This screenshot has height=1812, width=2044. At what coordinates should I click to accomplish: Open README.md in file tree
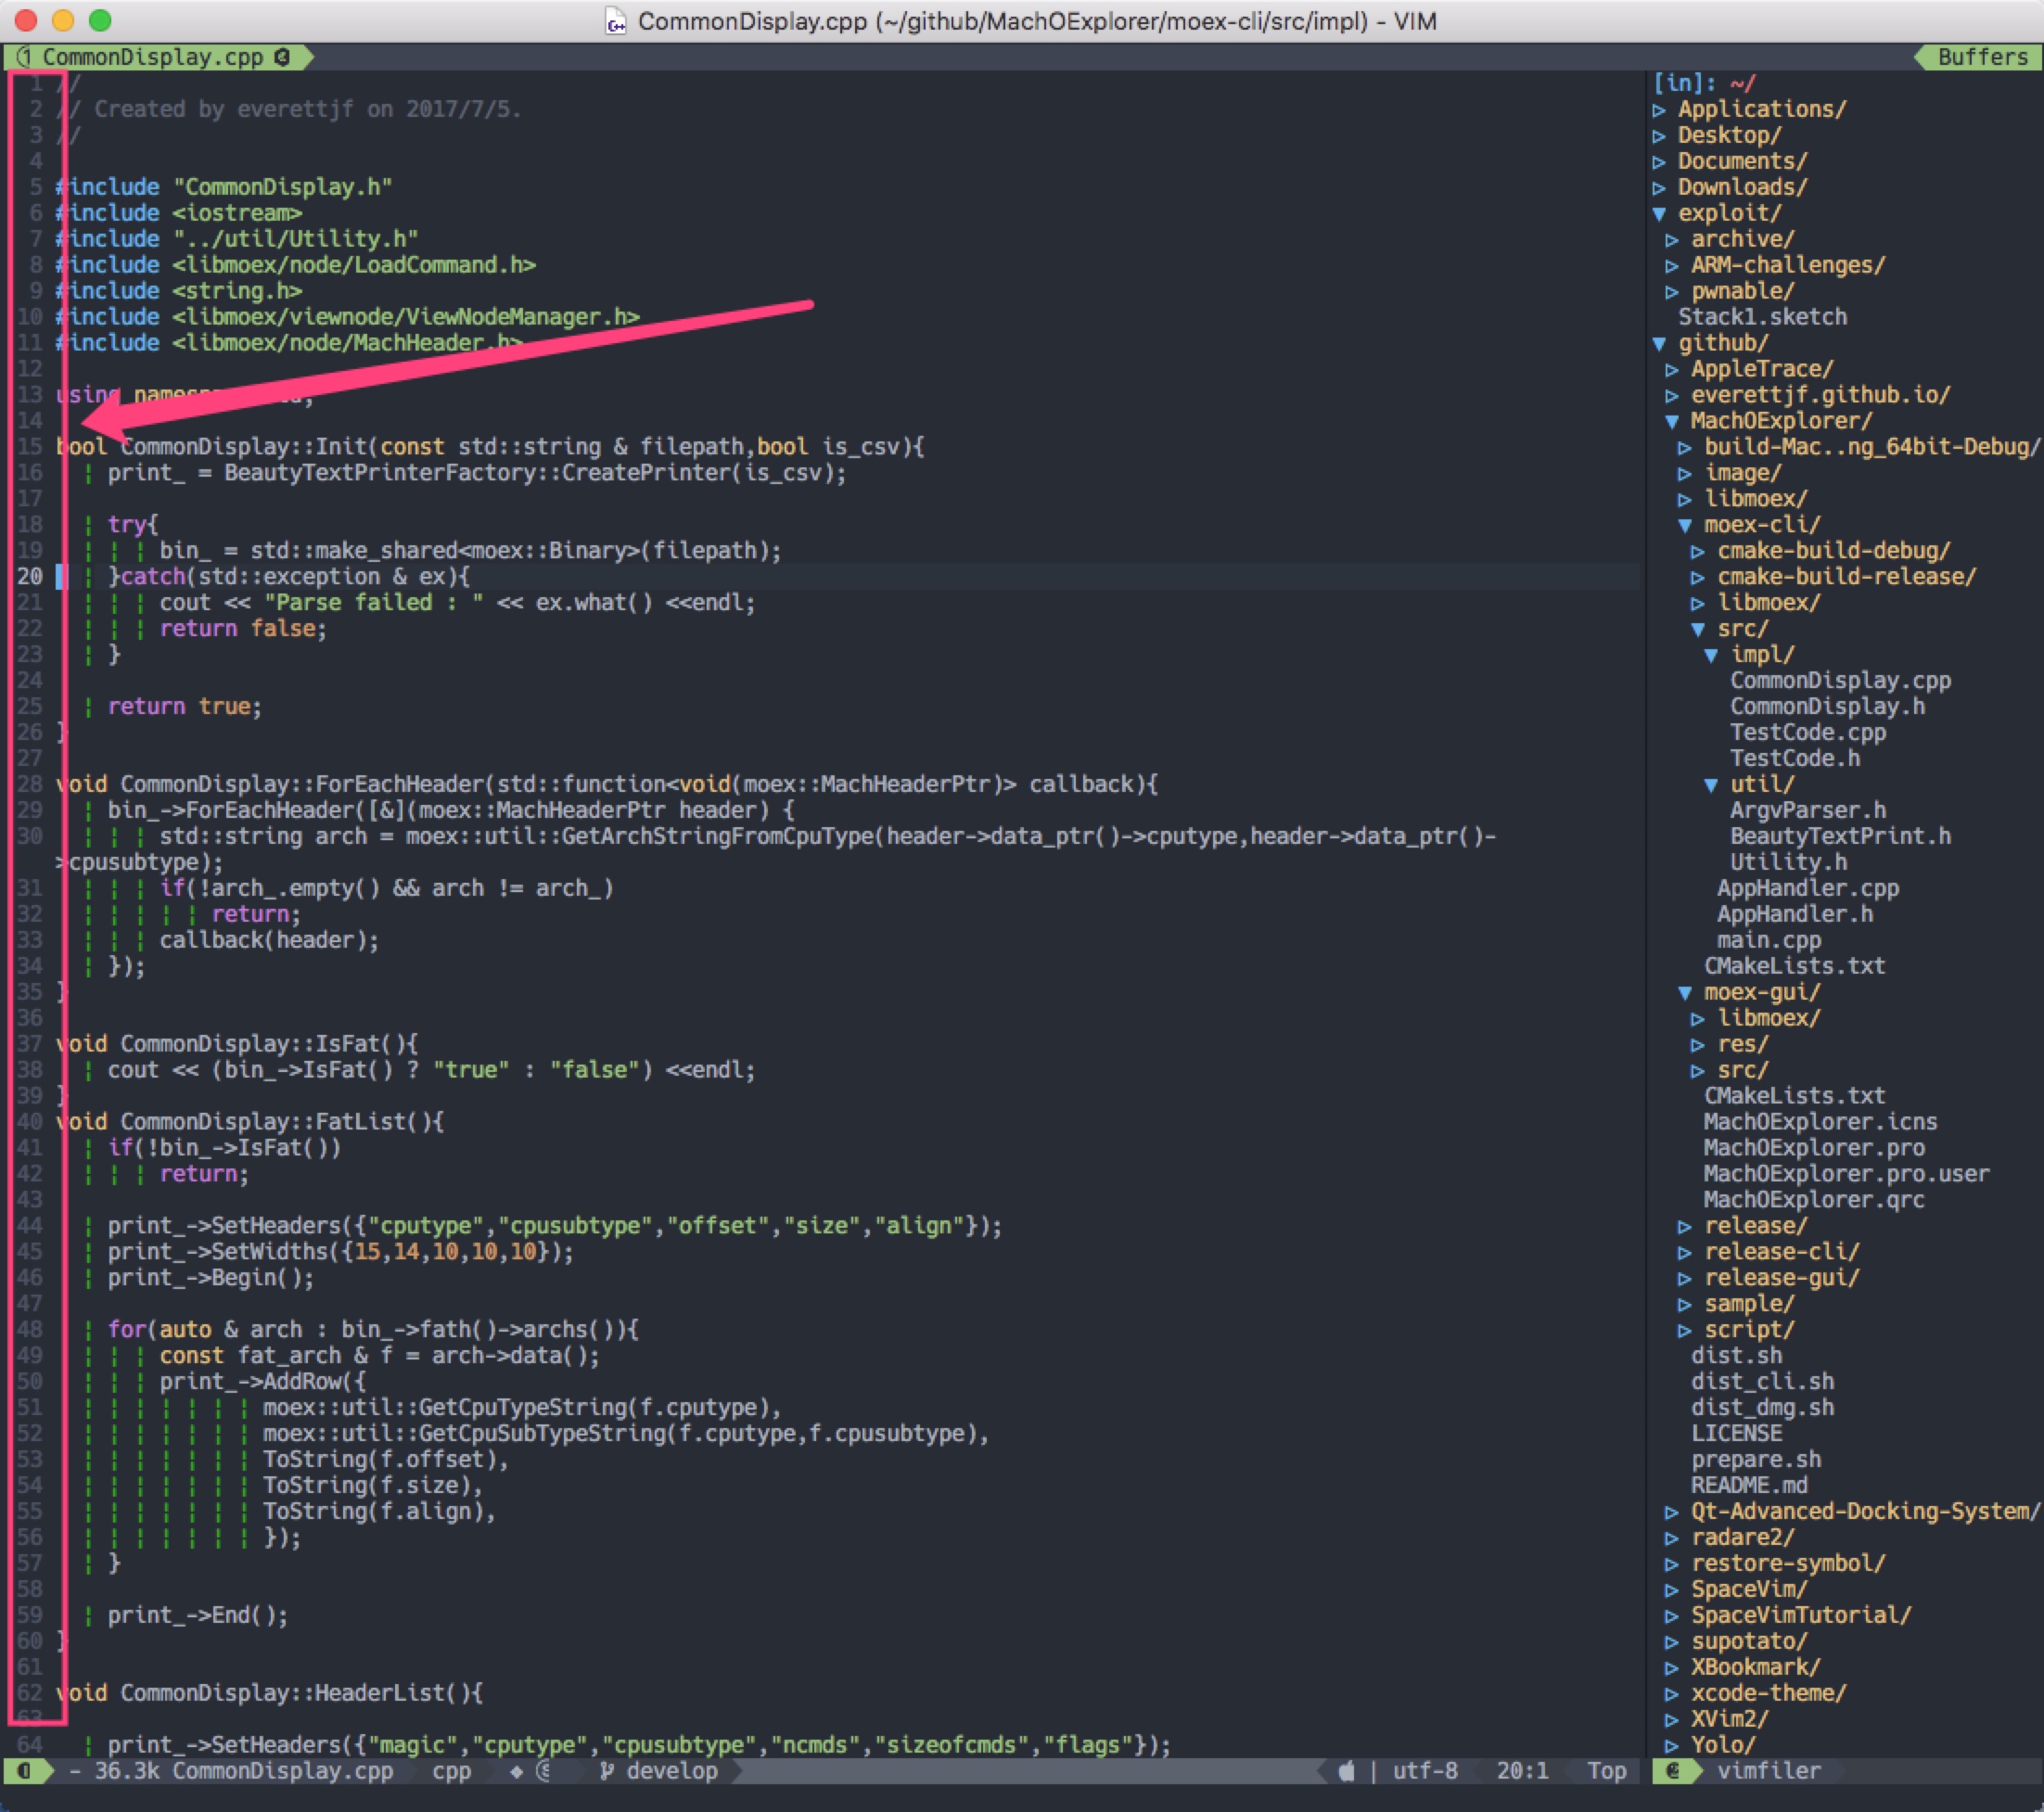[x=1749, y=1486]
